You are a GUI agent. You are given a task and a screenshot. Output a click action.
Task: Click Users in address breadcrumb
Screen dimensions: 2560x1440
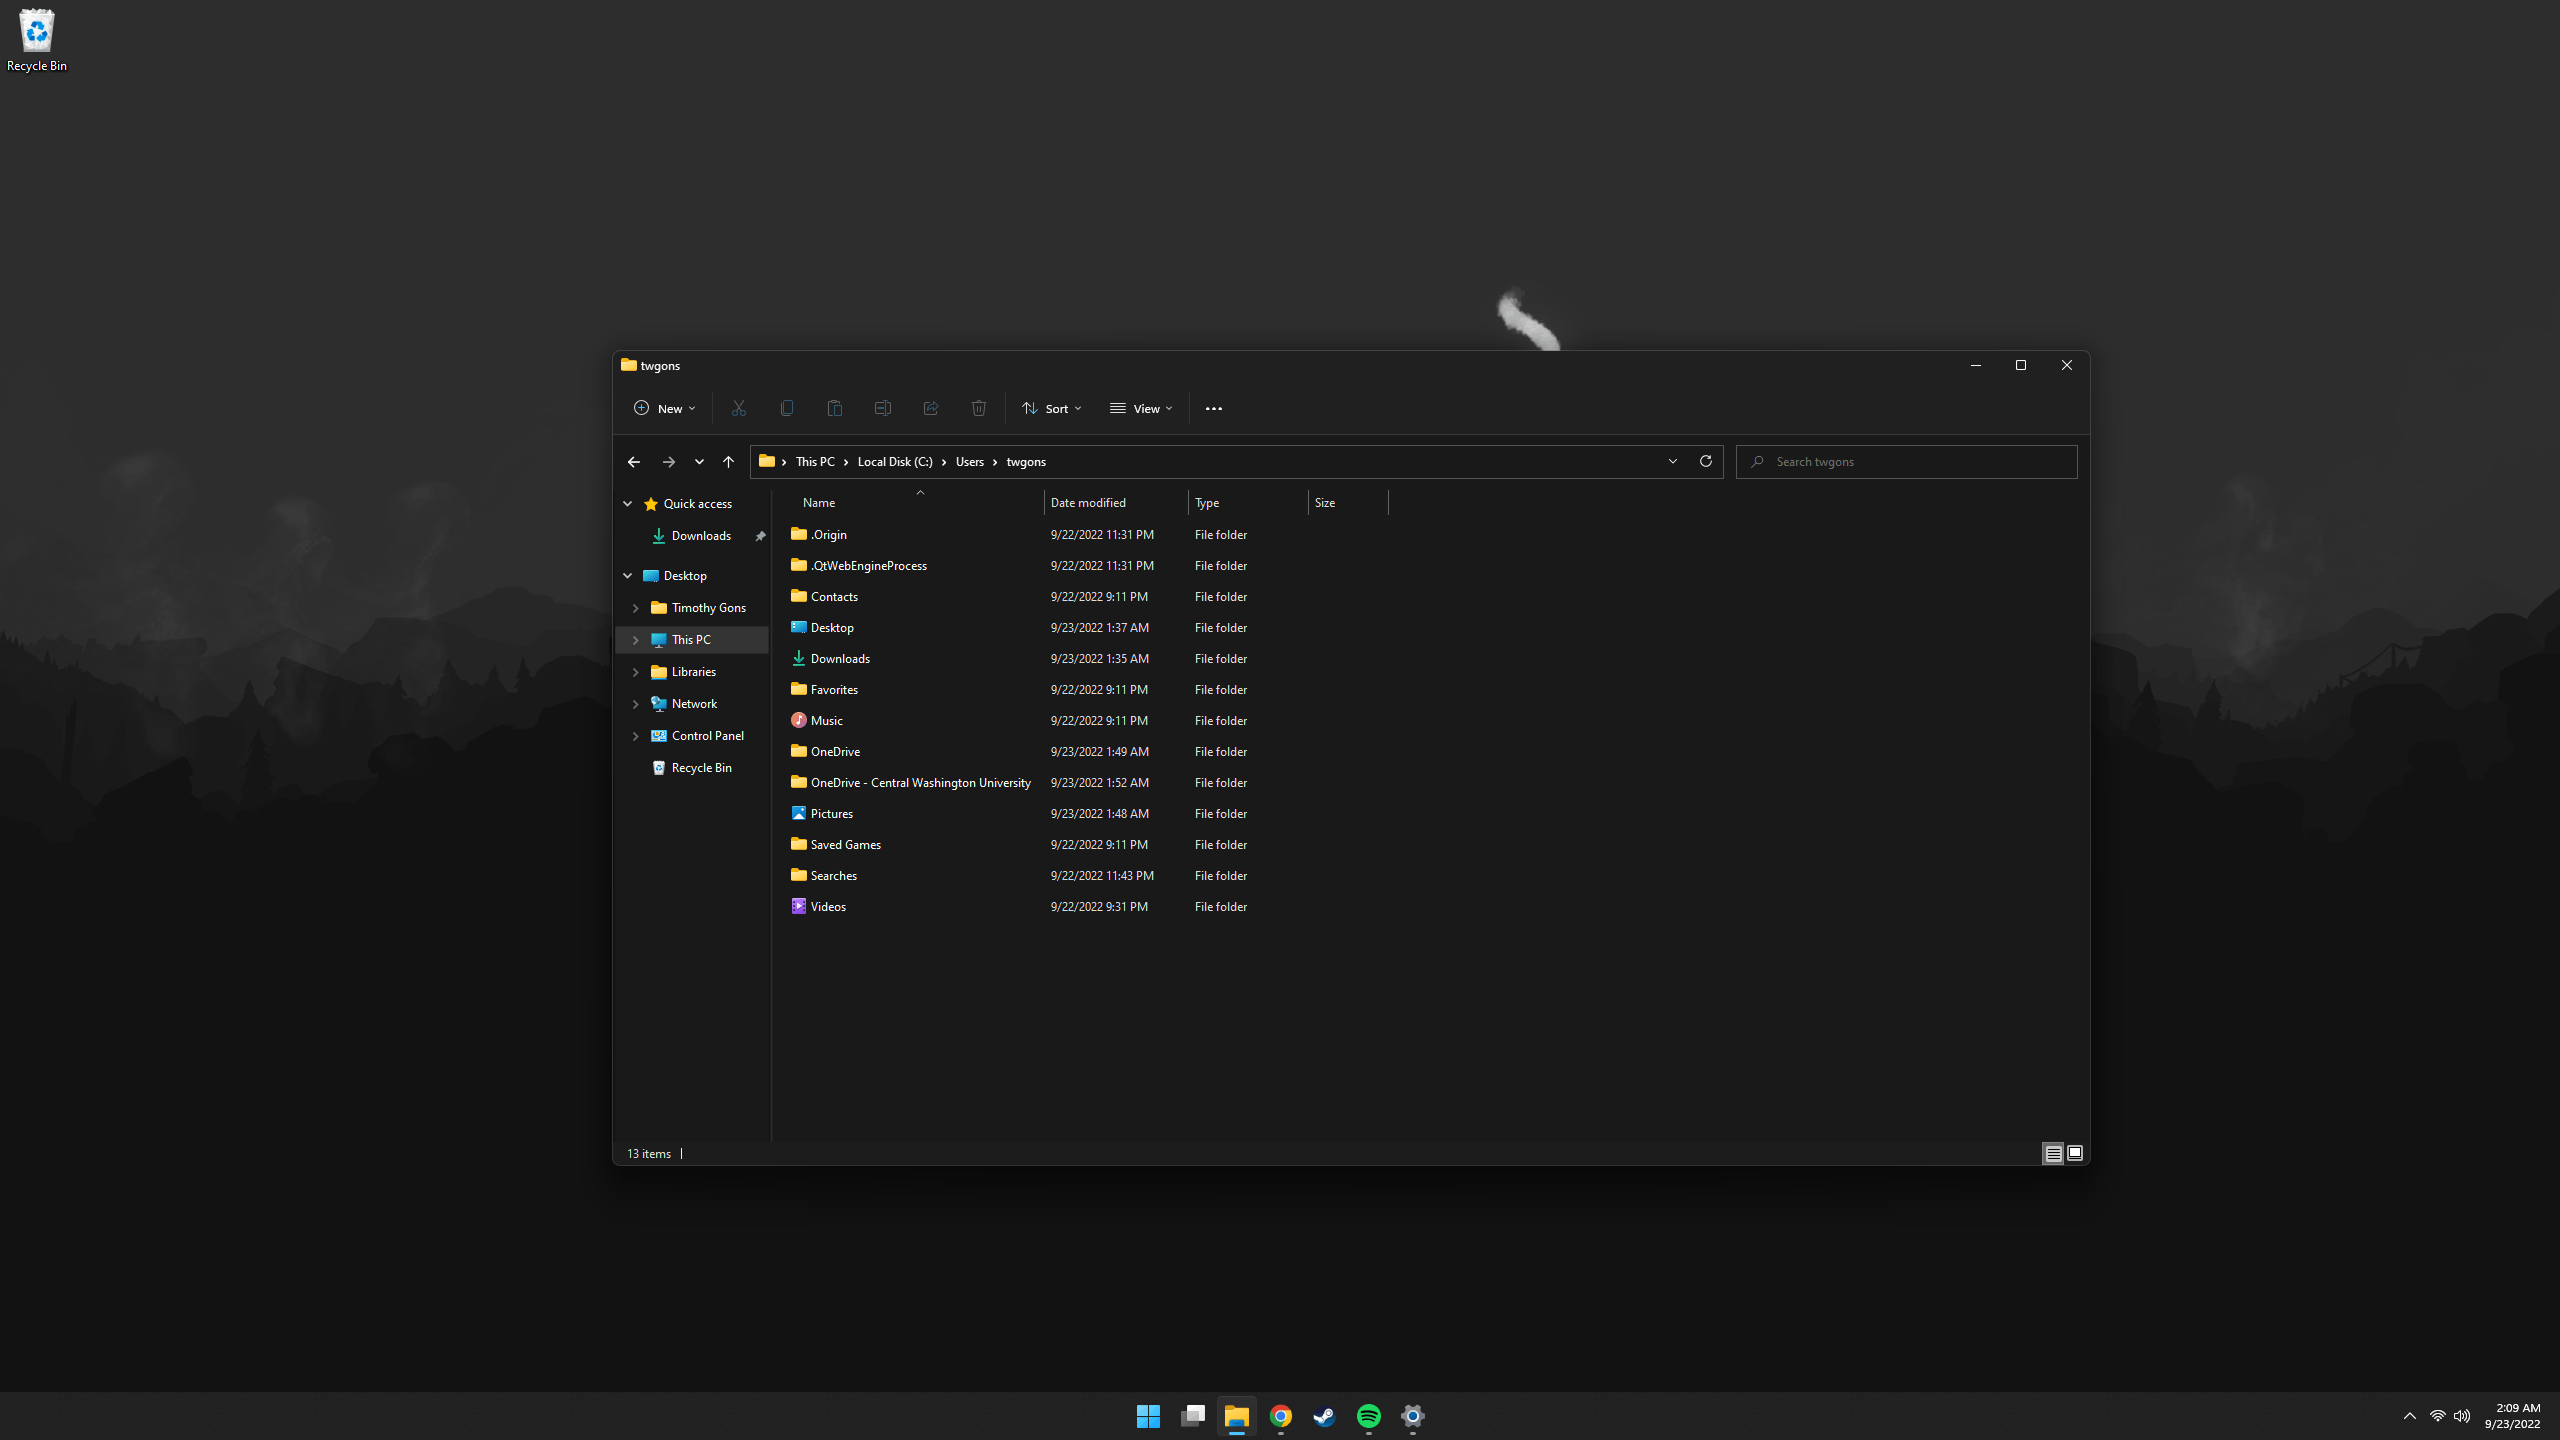[970, 462]
